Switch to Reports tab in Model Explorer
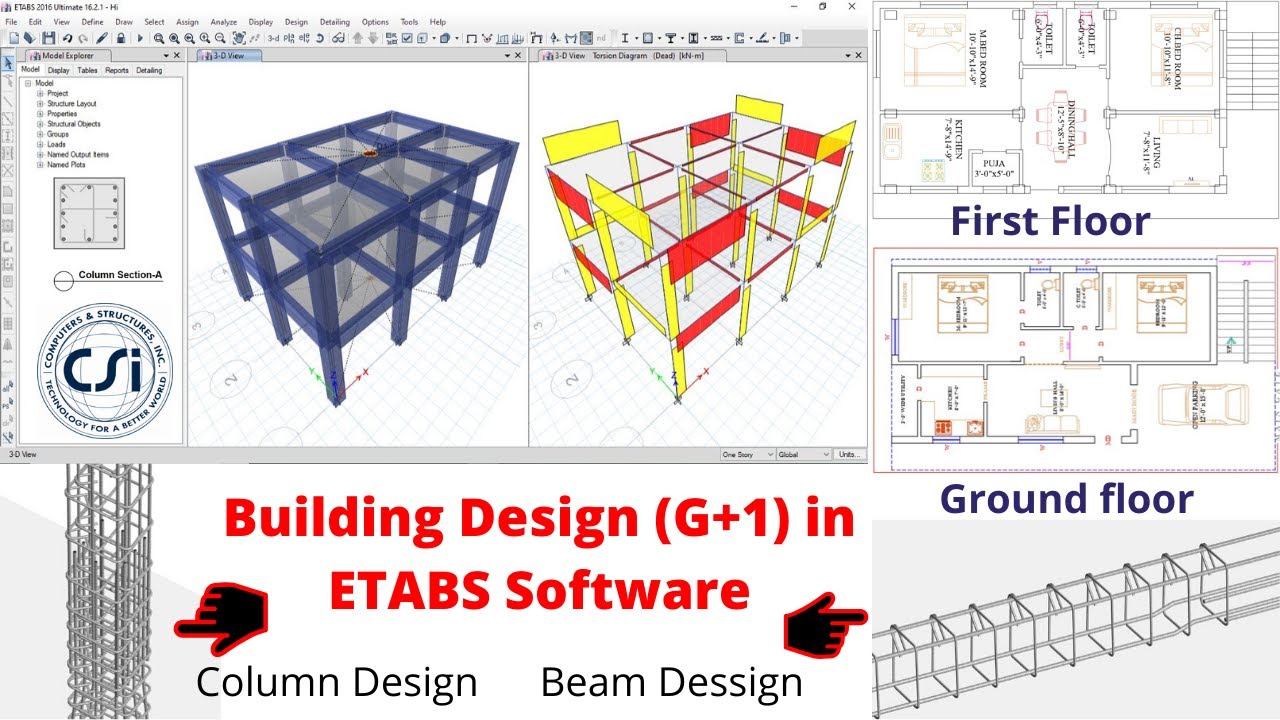Image resolution: width=1280 pixels, height=720 pixels. point(117,70)
